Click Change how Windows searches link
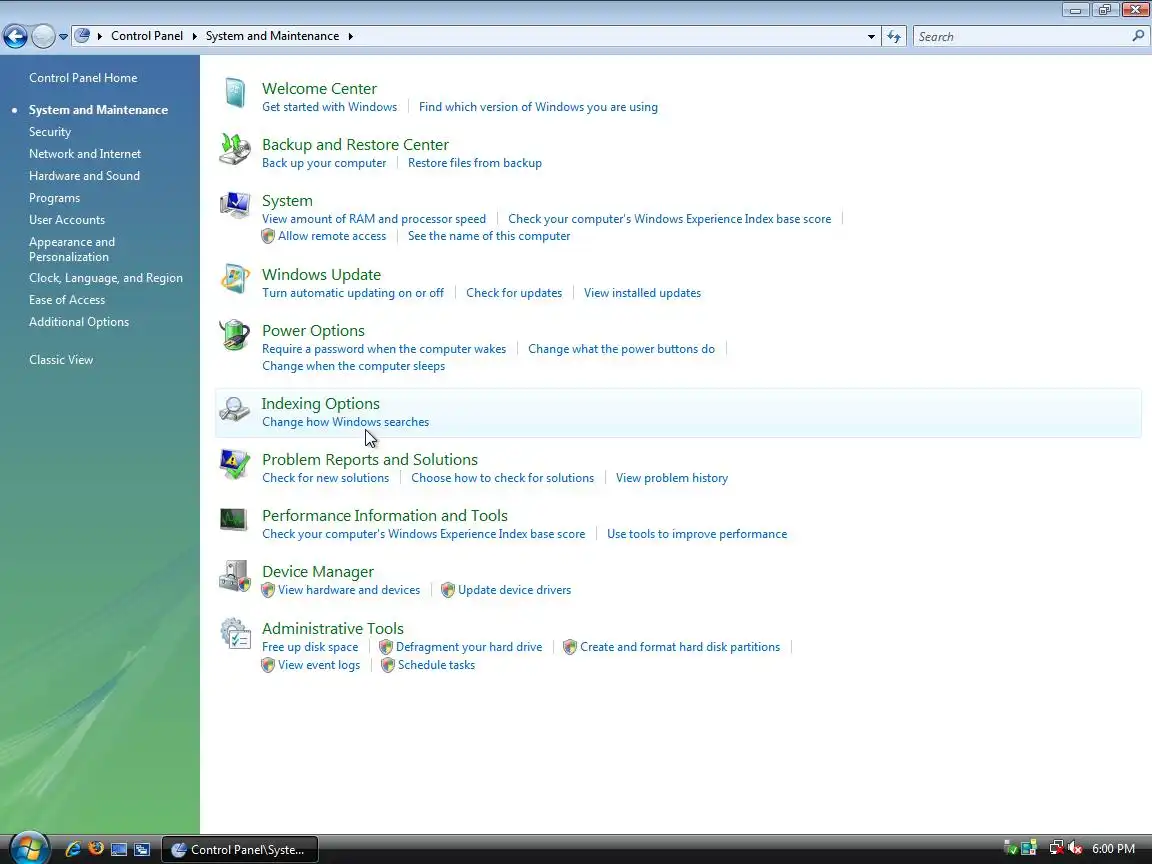The height and width of the screenshot is (864, 1152). [x=345, y=422]
